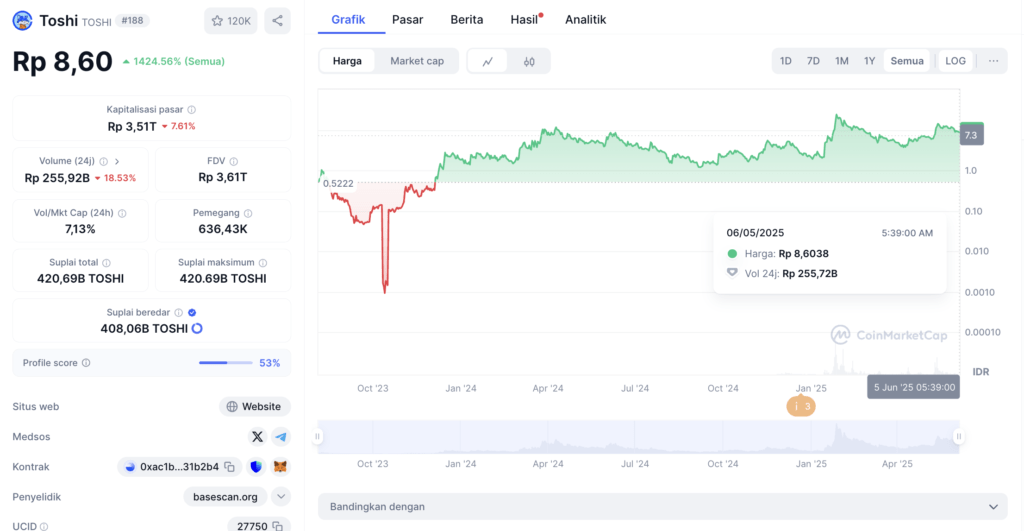1024x531 pixels.
Task: Click the 0.5222 chart baseline label
Action: coord(338,184)
